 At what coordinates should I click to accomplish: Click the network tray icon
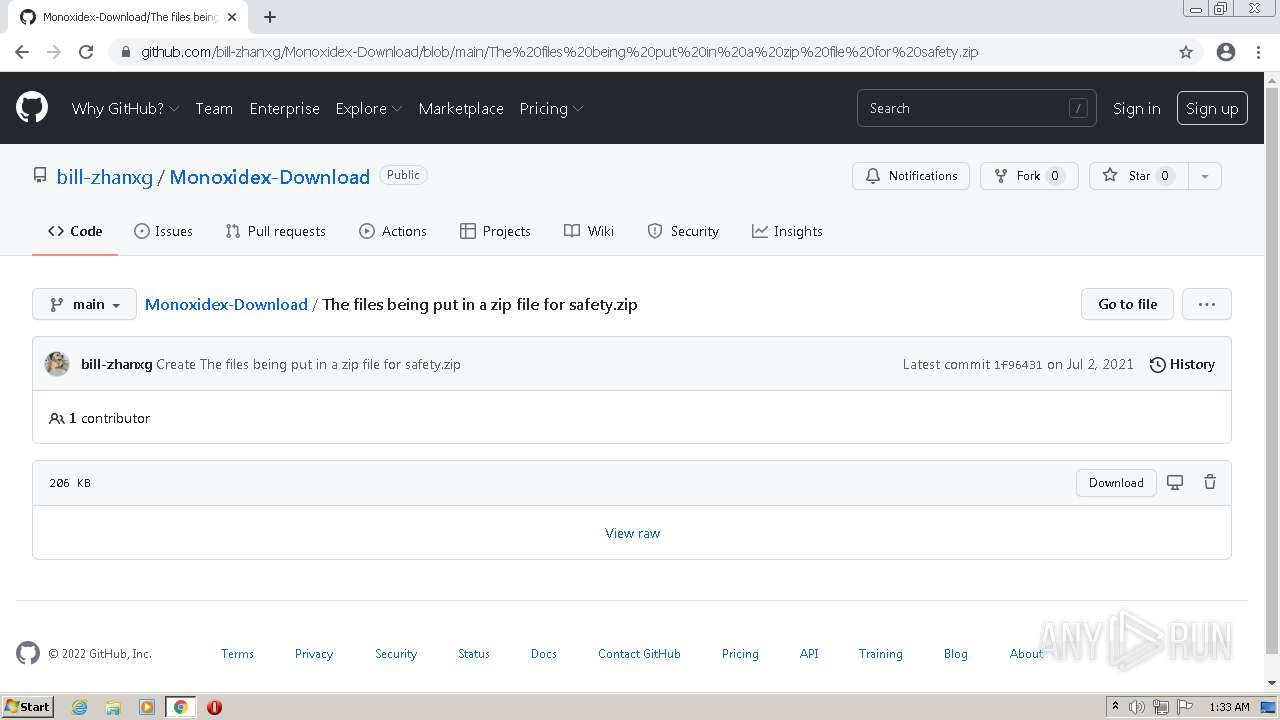pyautogui.click(x=1161, y=707)
